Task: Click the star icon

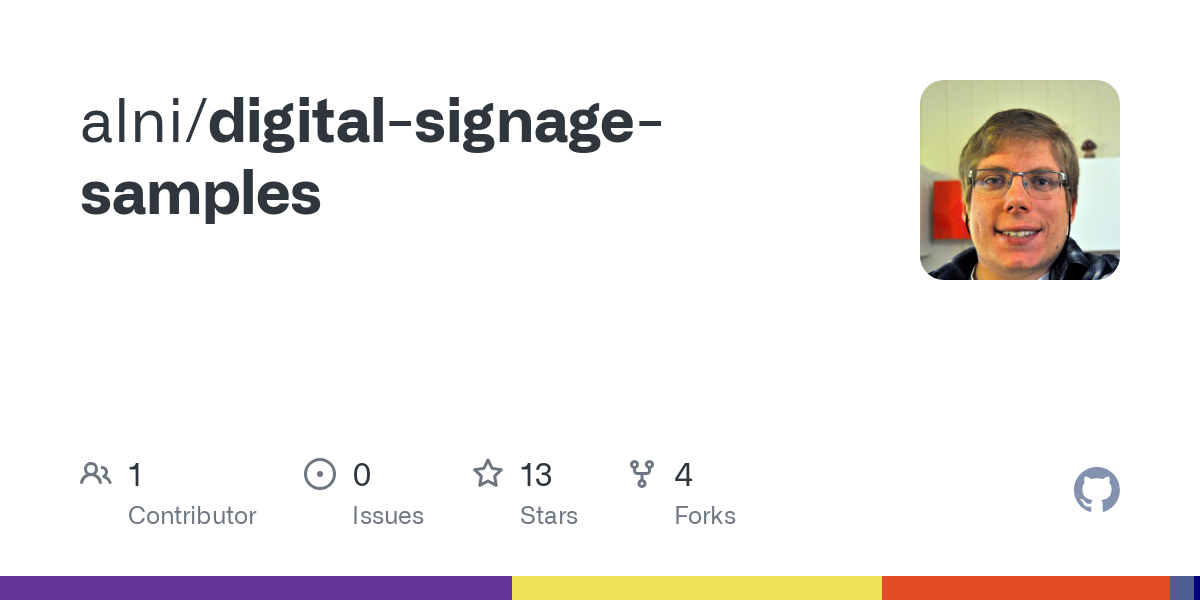Action: (488, 474)
